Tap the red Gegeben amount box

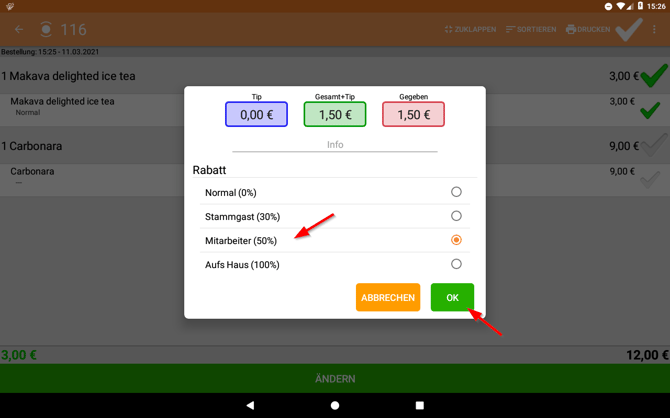pos(413,115)
